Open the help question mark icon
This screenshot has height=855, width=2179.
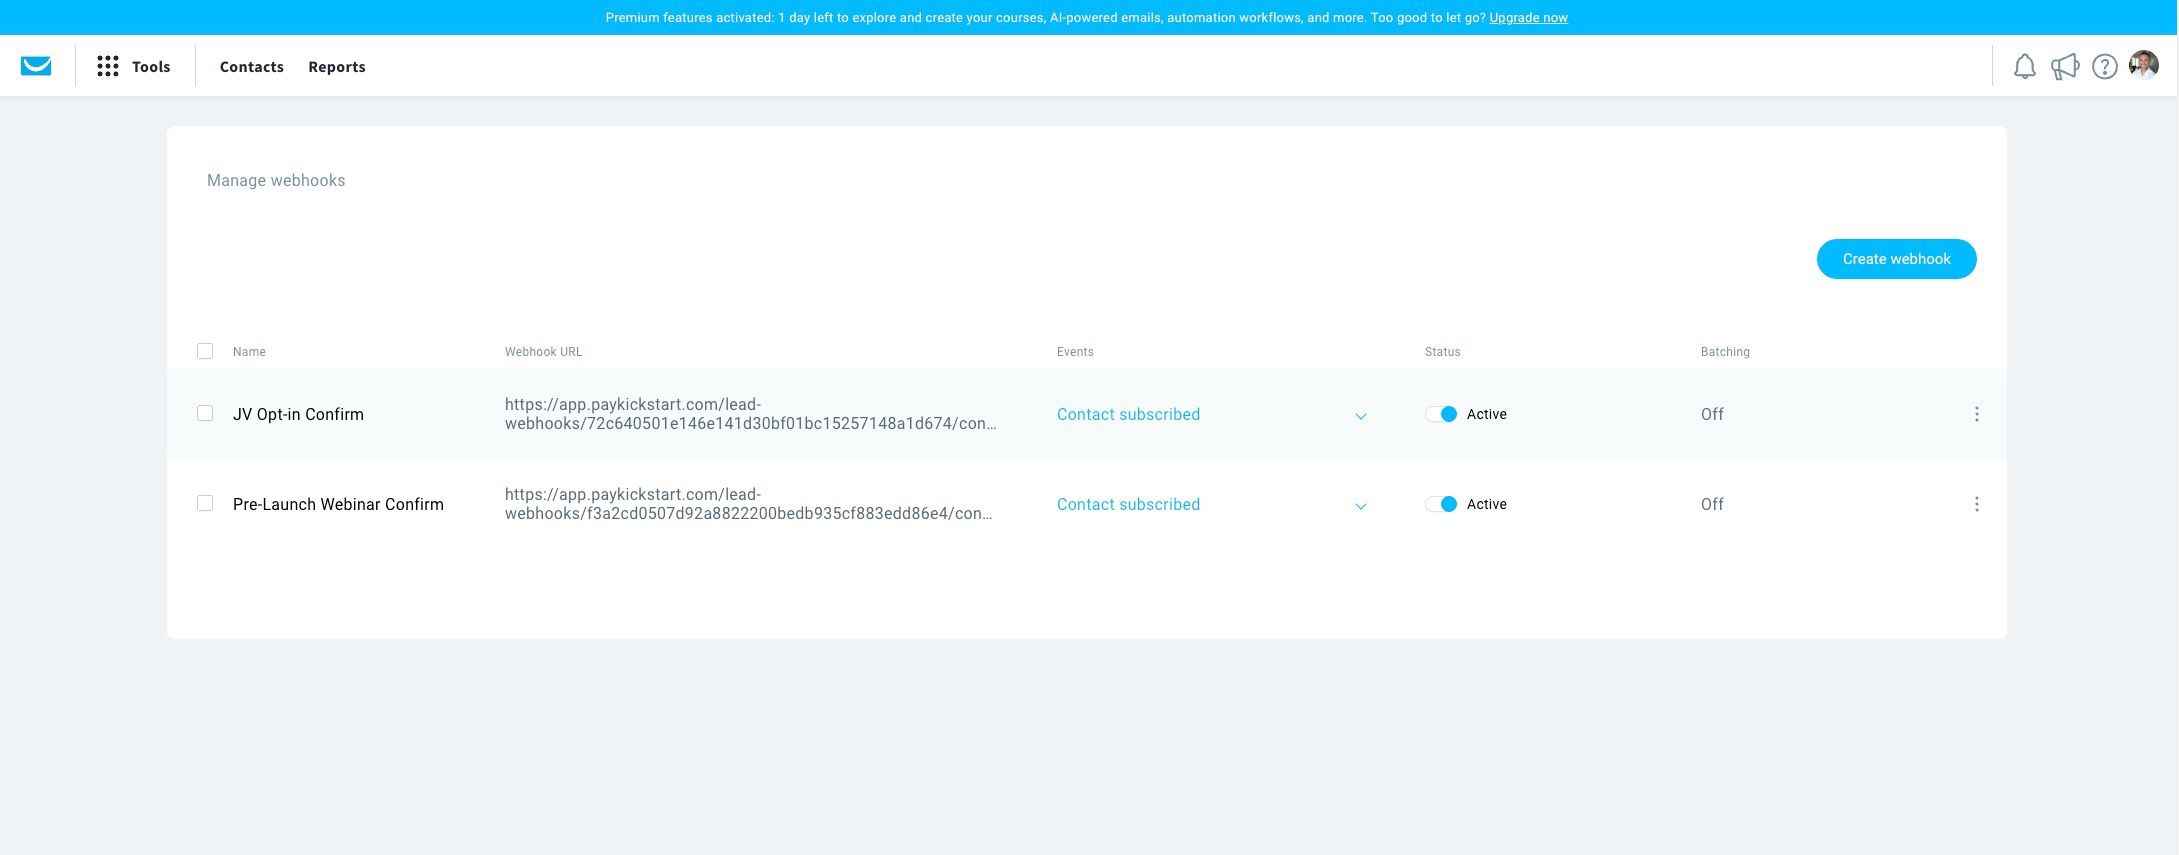pos(2105,66)
